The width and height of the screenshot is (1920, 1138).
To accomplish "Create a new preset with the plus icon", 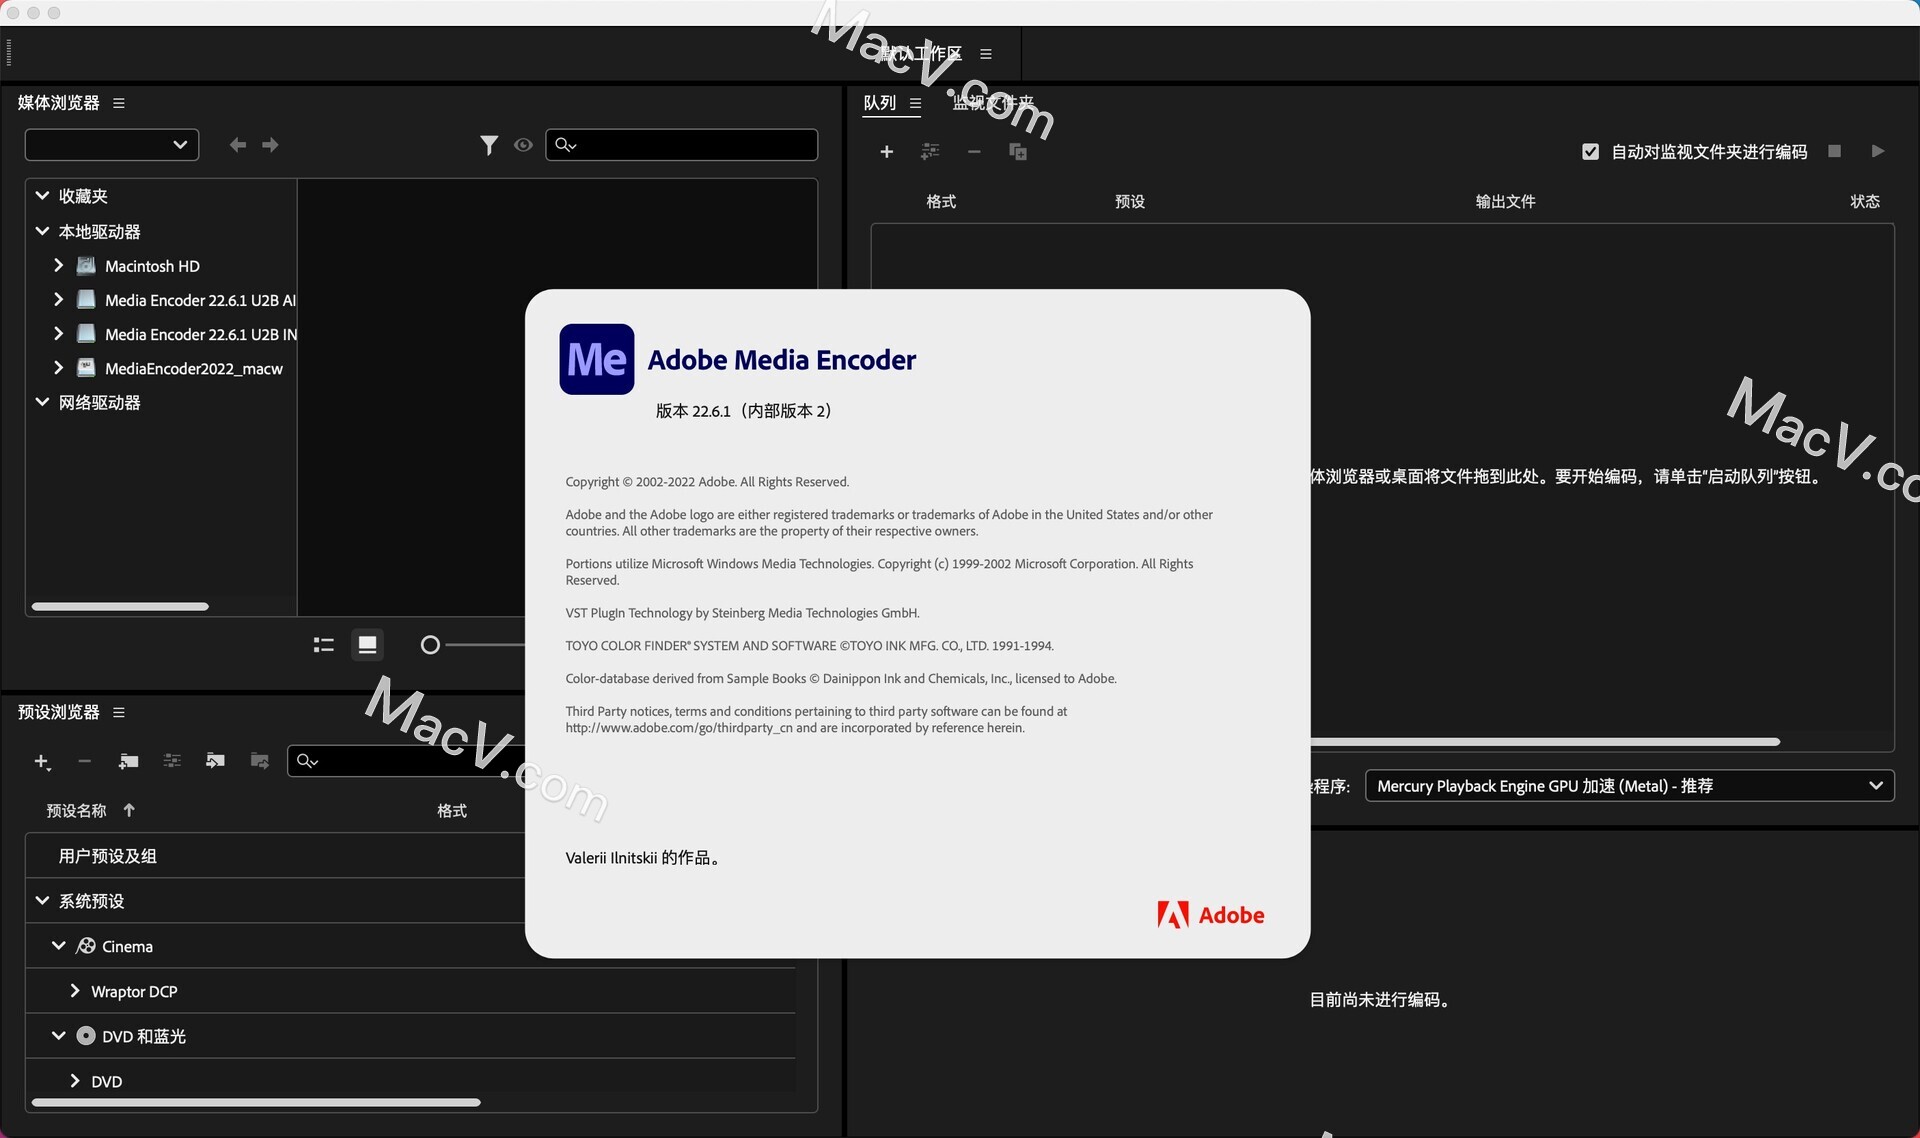I will coord(42,762).
